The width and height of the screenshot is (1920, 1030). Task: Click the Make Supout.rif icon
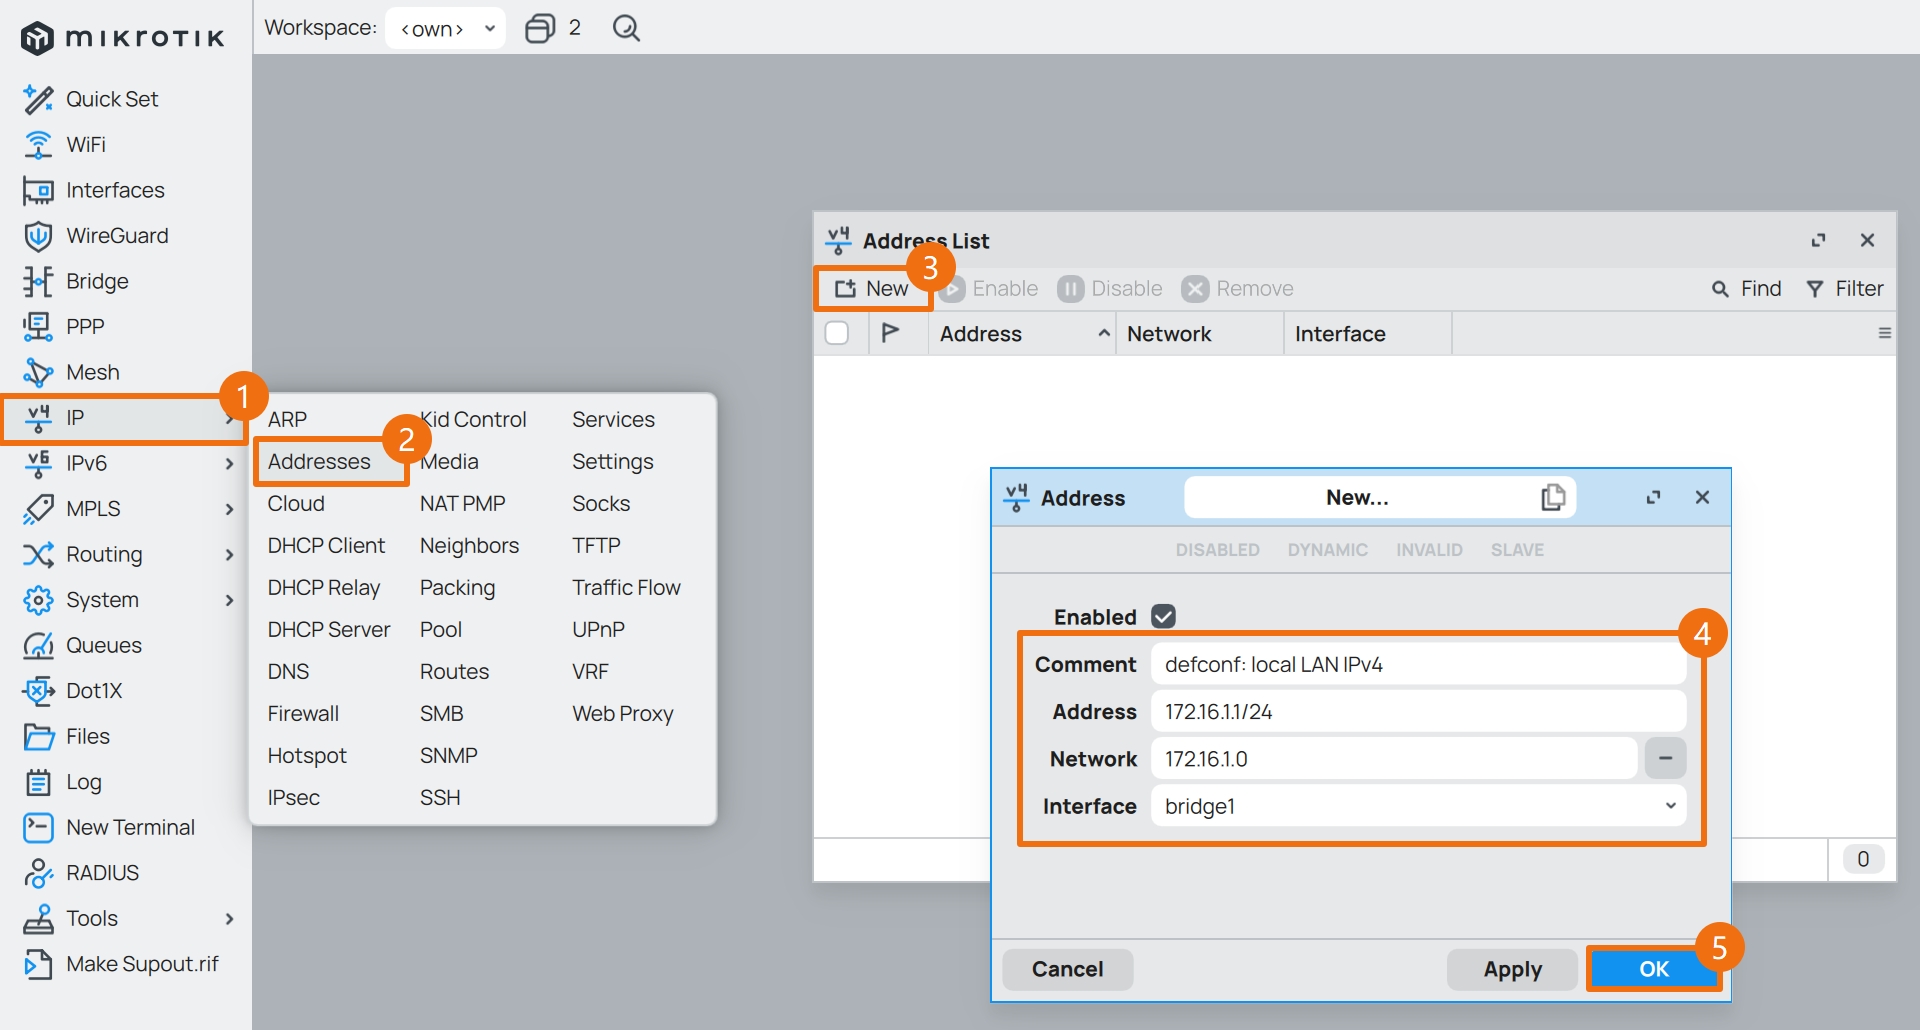point(38,964)
